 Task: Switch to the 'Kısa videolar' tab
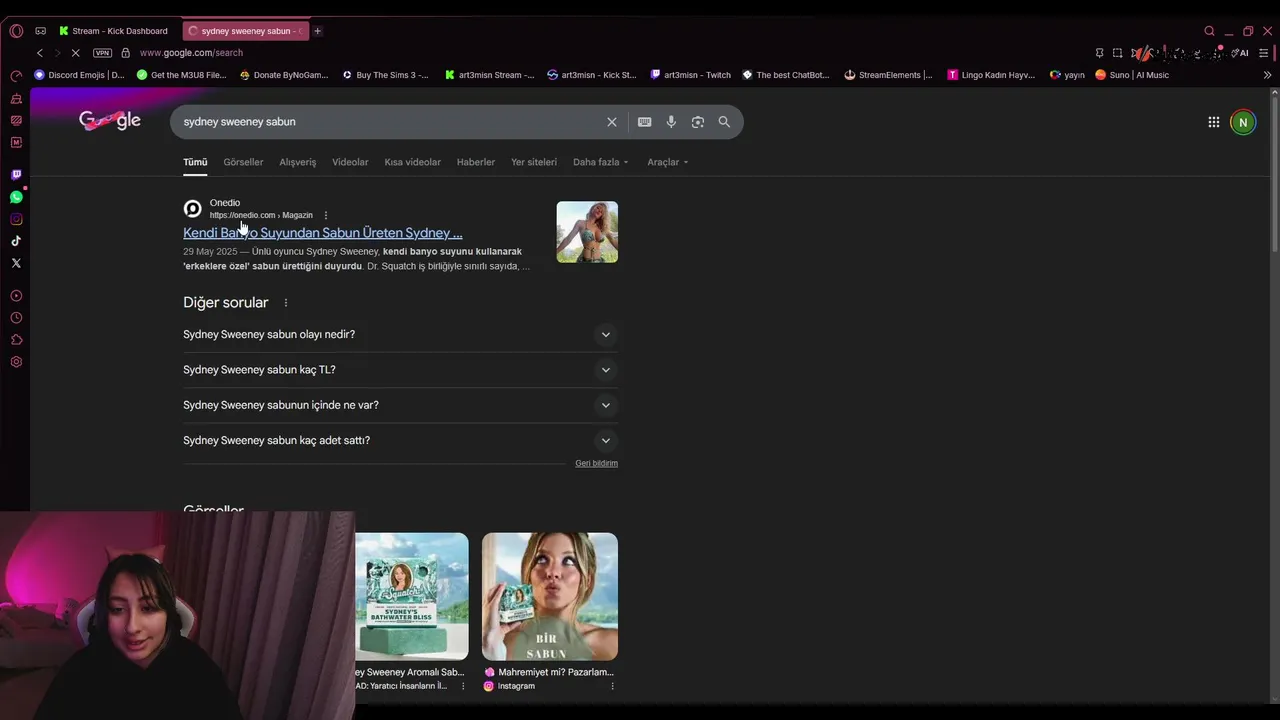click(x=412, y=162)
